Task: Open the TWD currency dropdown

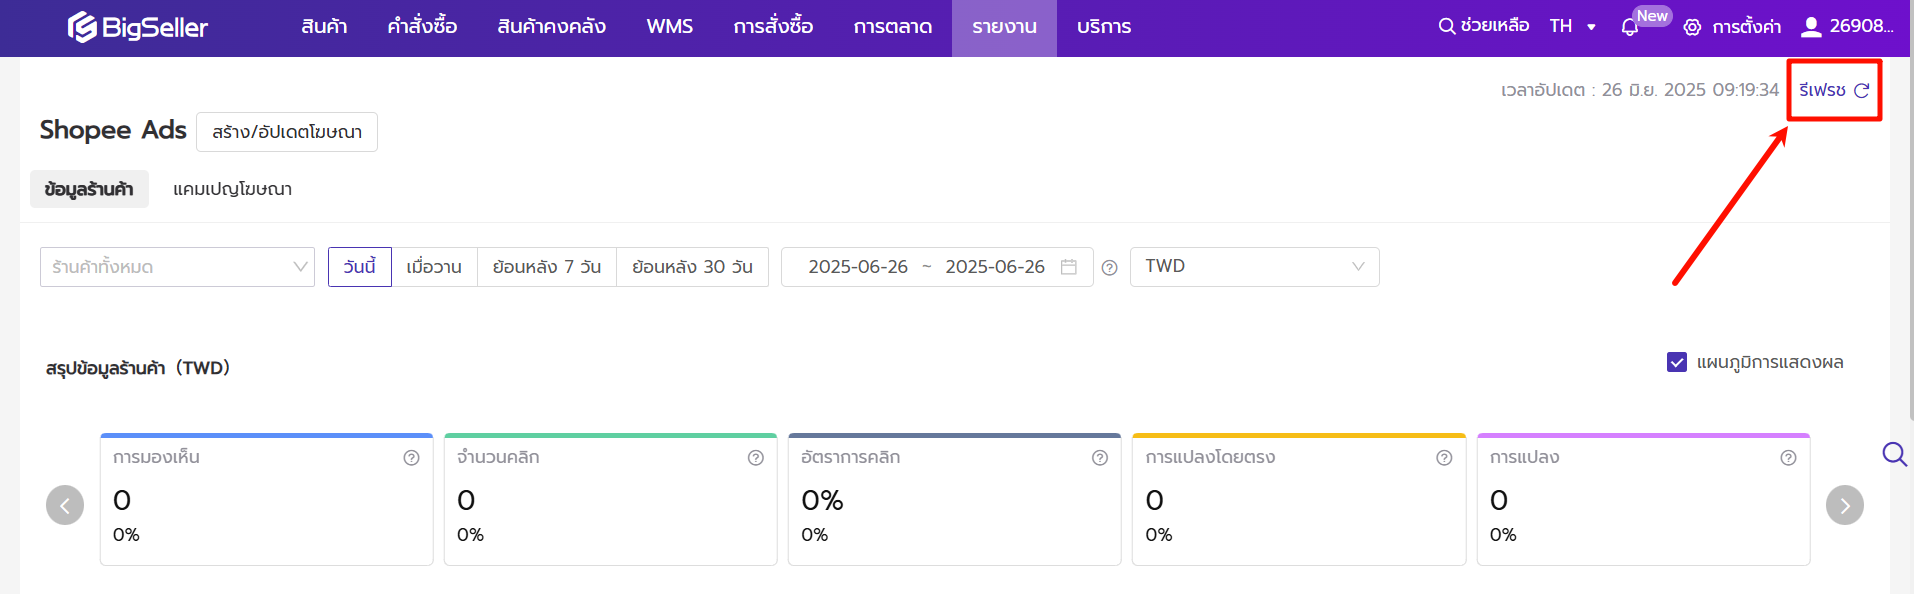Action: point(1254,267)
